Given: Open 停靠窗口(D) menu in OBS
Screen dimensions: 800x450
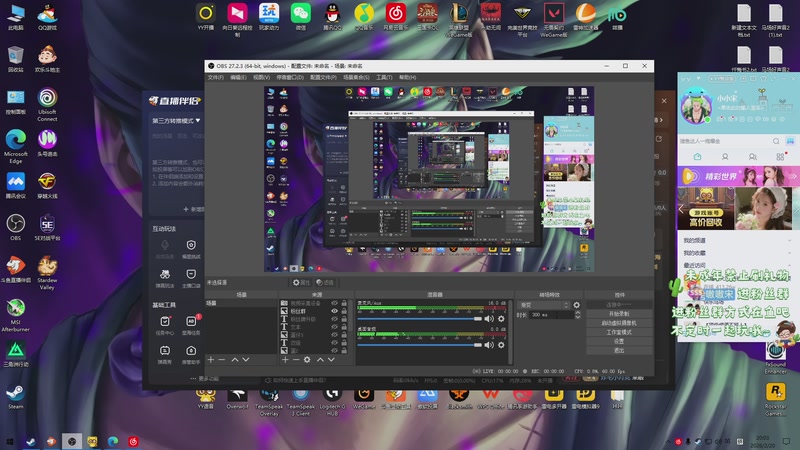Looking at the screenshot, I should click(x=290, y=78).
